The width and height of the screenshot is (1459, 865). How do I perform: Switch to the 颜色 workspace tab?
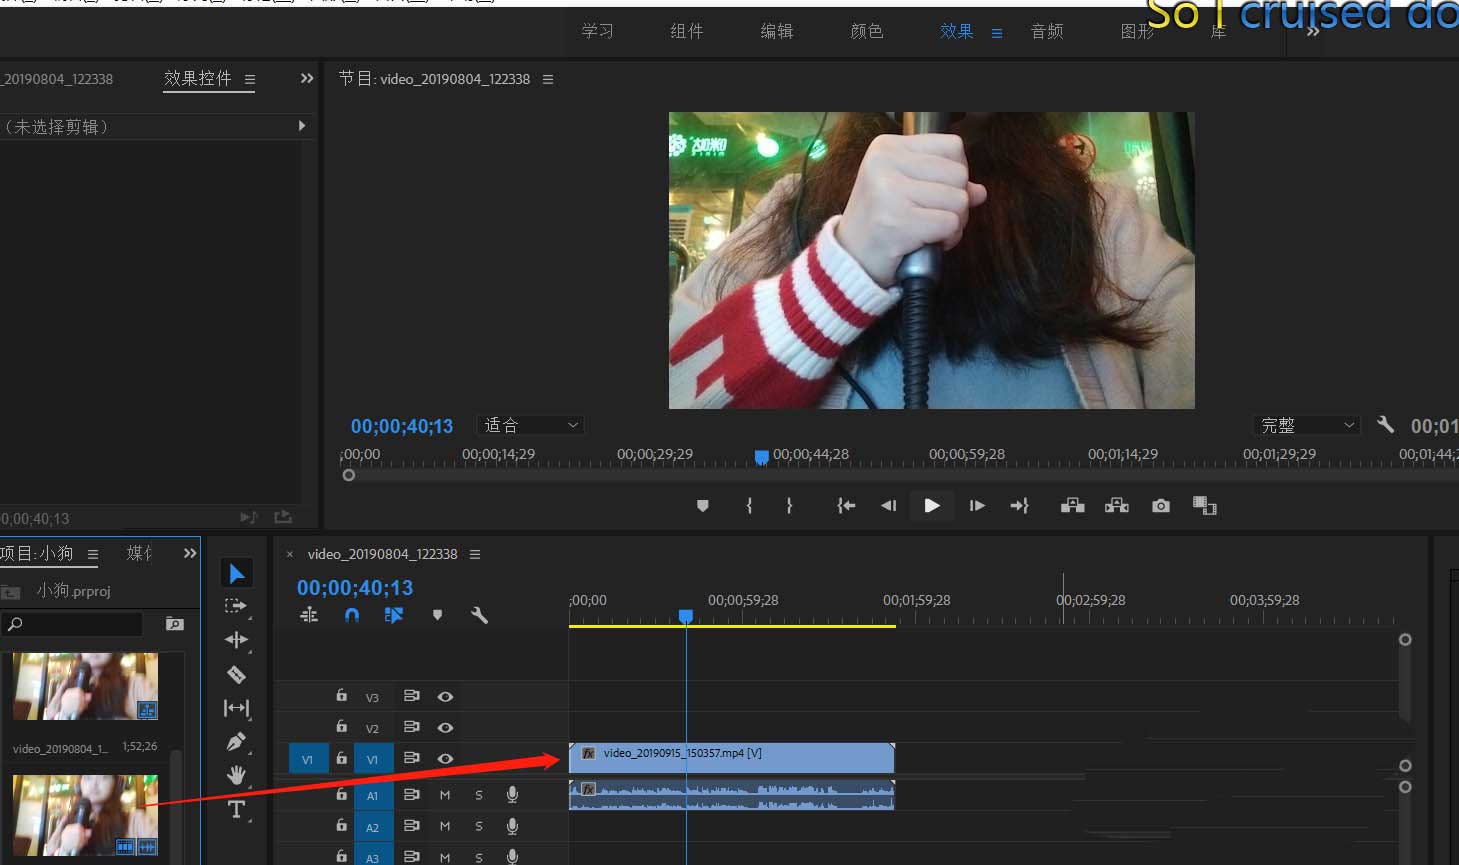866,32
